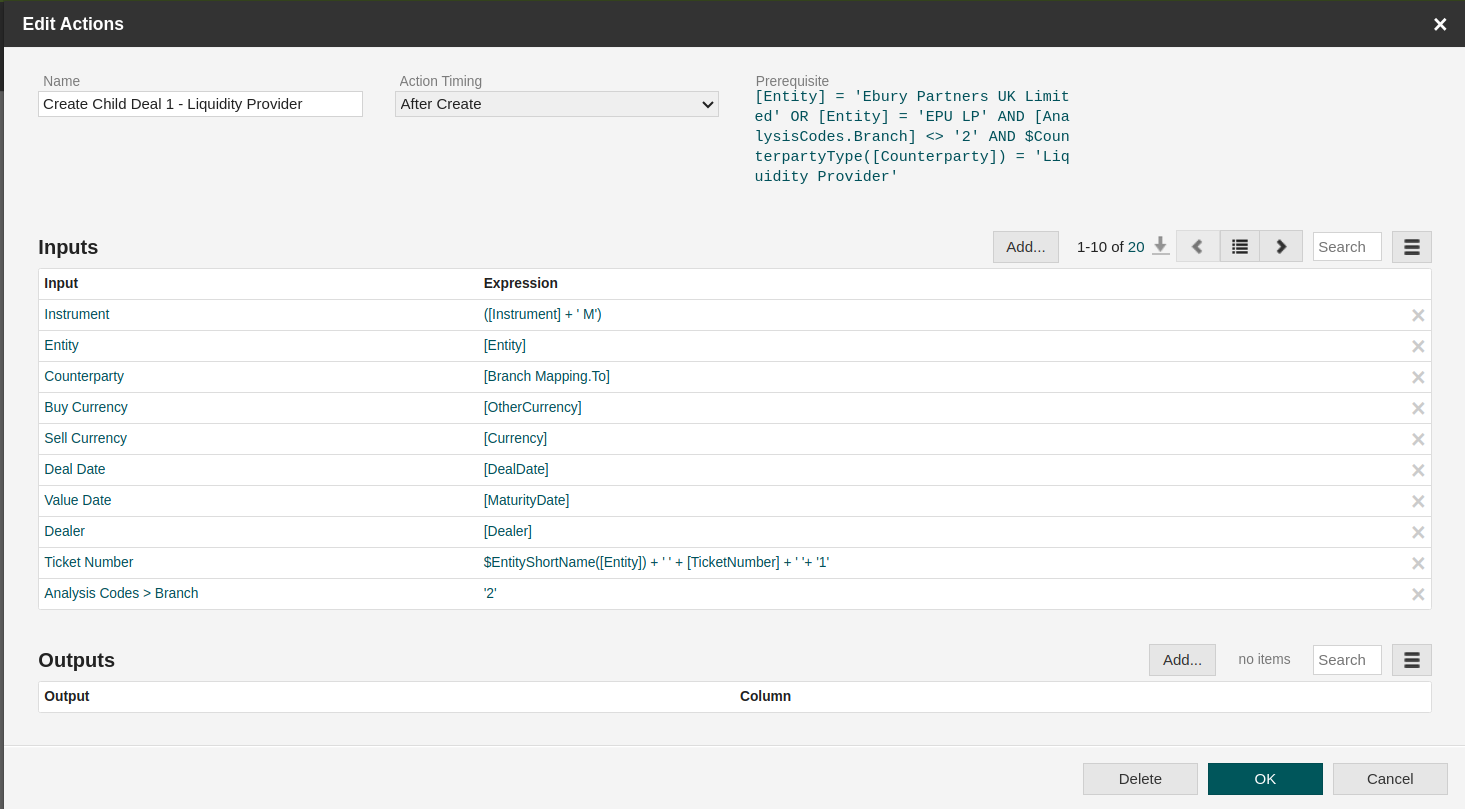Open the Action Timing dropdown

(557, 104)
